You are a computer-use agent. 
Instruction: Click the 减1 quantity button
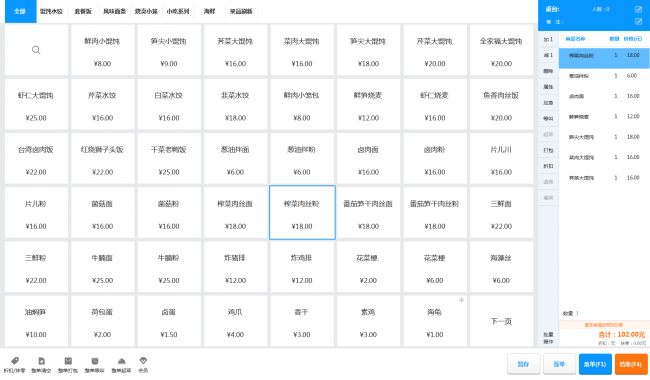coord(548,55)
